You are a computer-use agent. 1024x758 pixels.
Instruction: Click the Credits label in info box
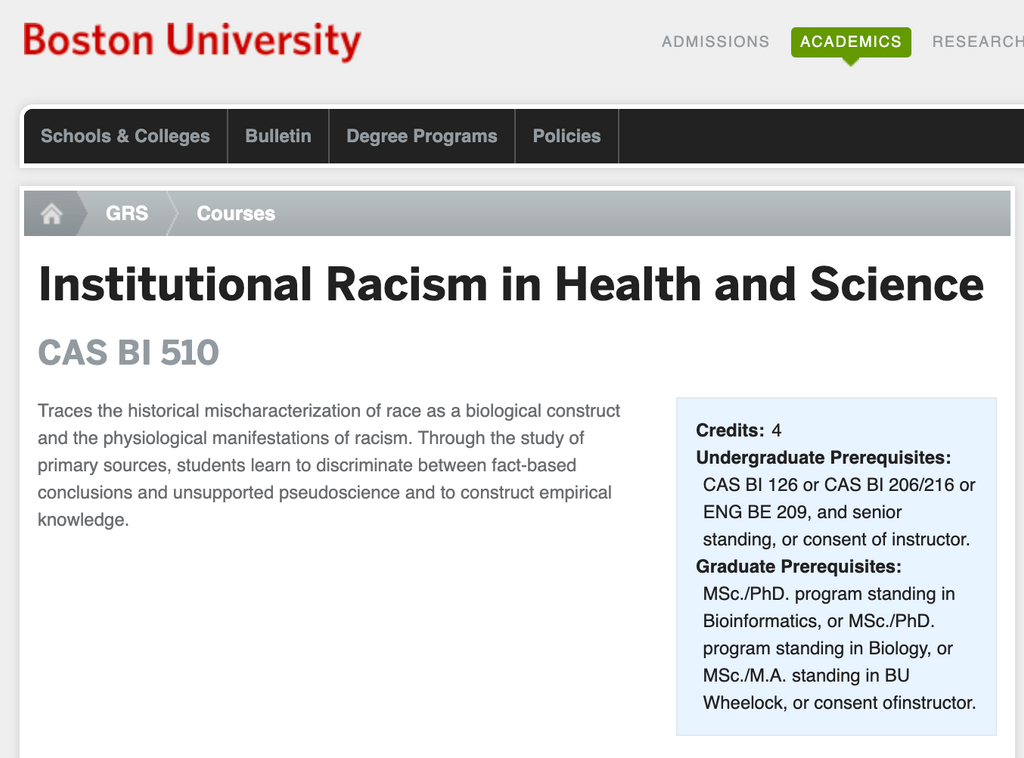click(x=729, y=431)
